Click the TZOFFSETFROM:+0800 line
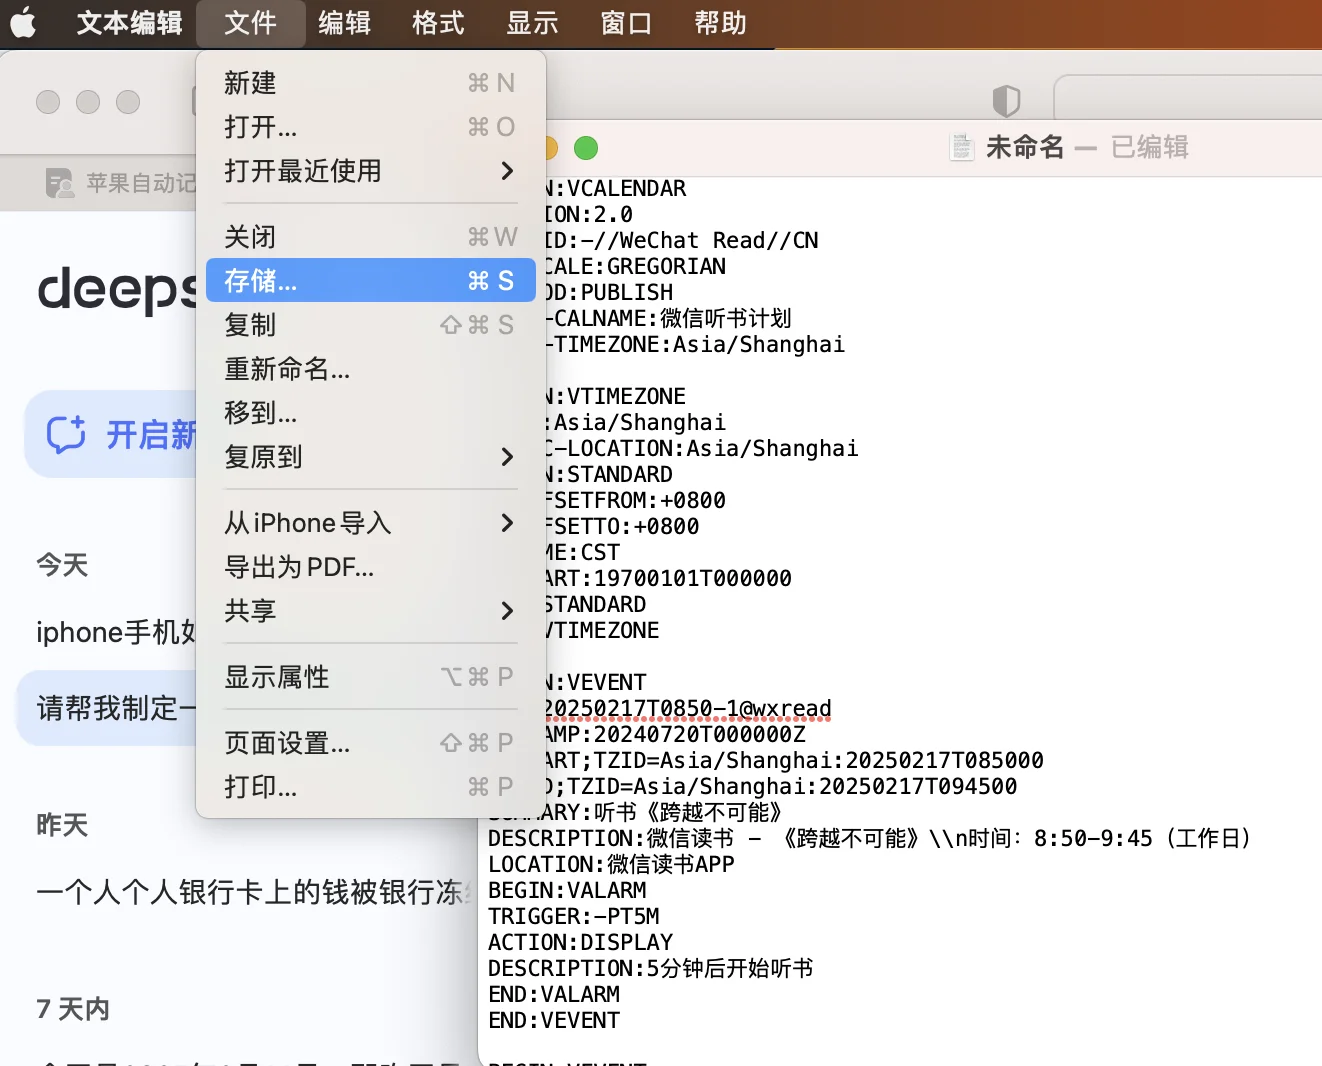Viewport: 1322px width, 1066px height. (636, 500)
